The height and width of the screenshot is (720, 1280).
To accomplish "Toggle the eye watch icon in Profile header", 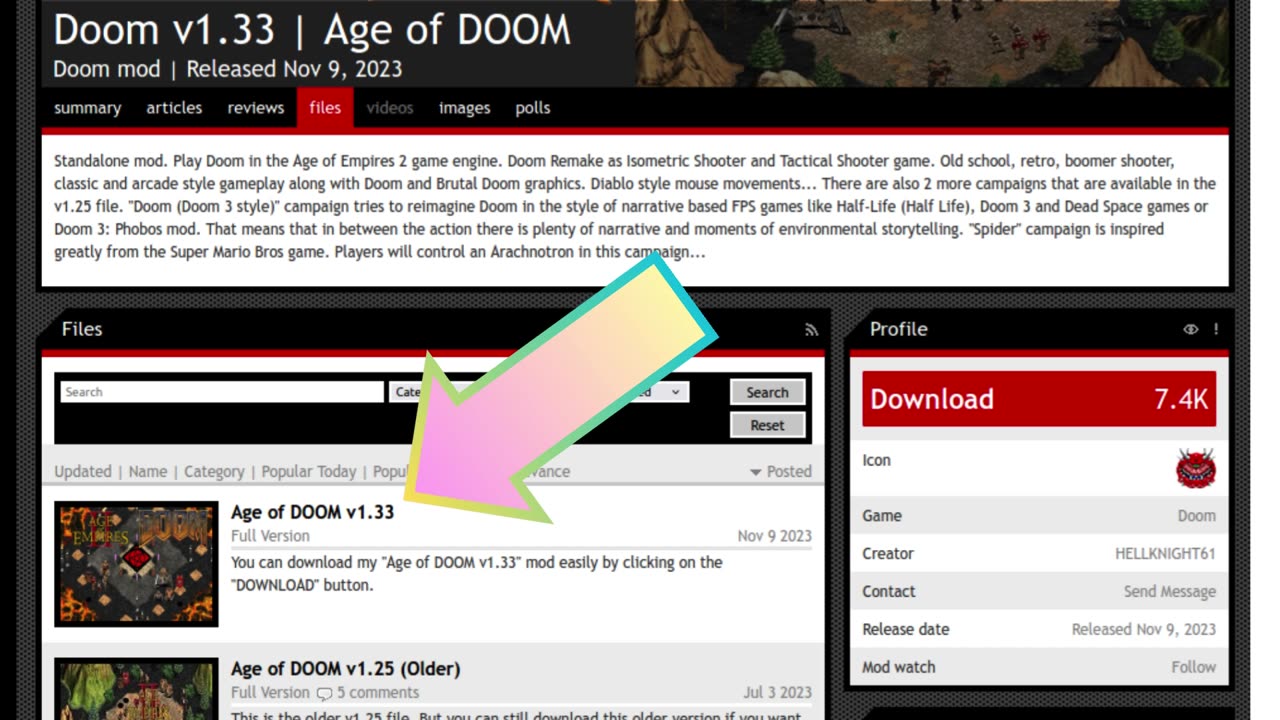I will (x=1190, y=329).
